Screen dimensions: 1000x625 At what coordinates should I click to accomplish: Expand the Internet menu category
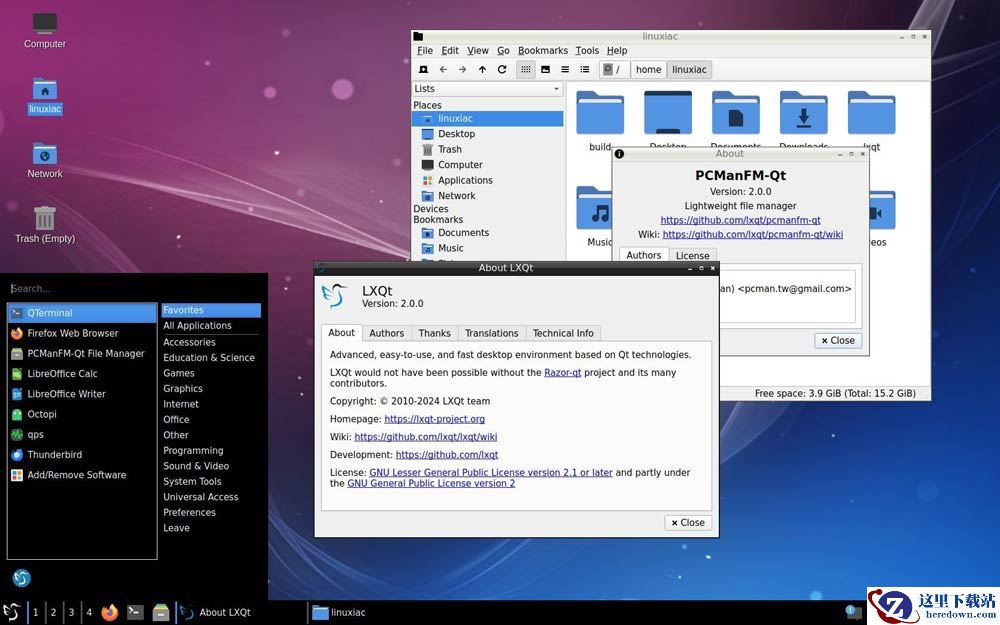211,404
